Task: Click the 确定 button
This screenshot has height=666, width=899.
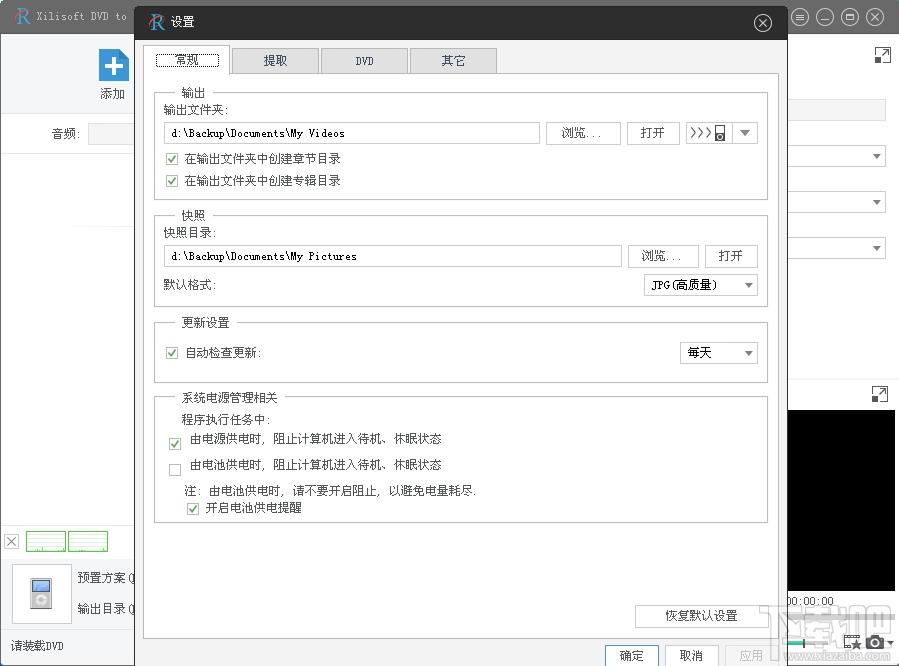Action: point(631,656)
